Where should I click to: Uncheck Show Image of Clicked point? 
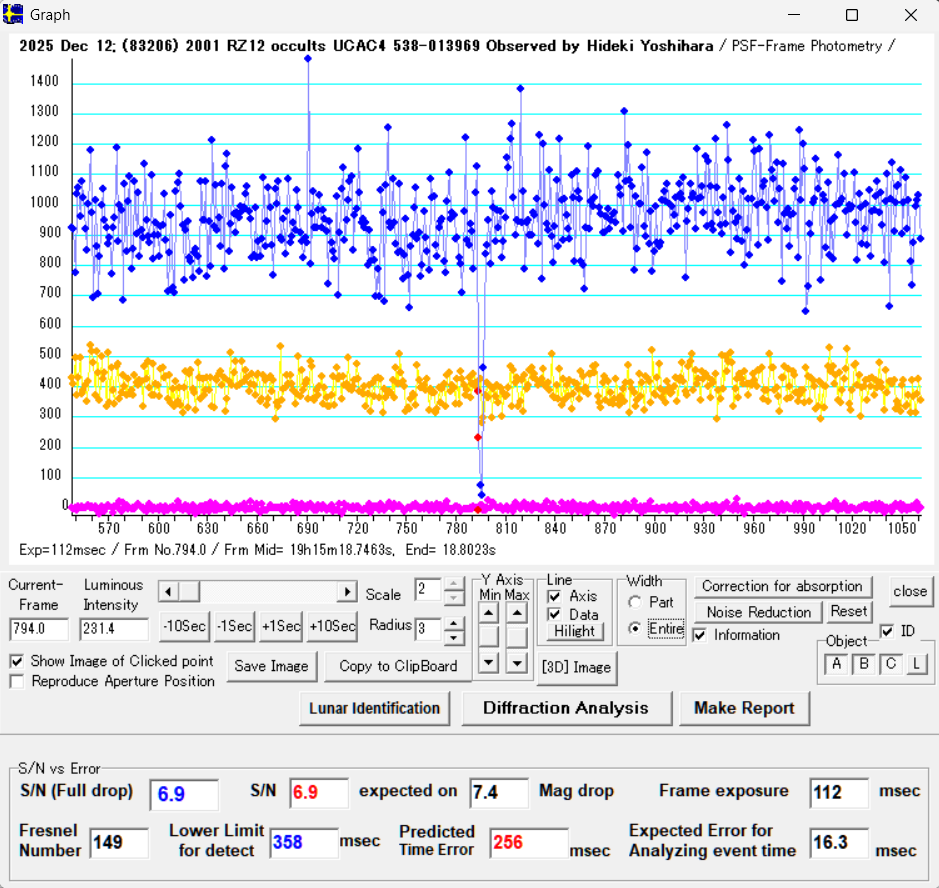click(x=17, y=661)
